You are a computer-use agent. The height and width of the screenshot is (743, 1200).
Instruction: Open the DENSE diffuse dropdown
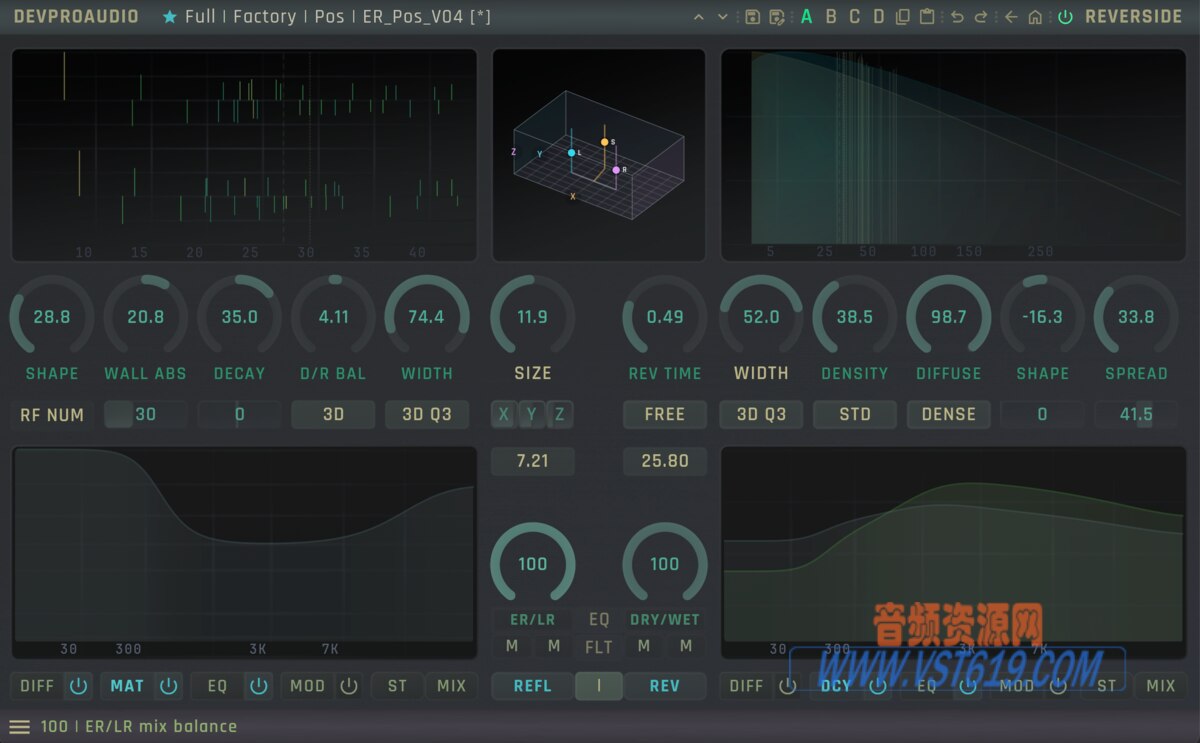click(x=949, y=414)
